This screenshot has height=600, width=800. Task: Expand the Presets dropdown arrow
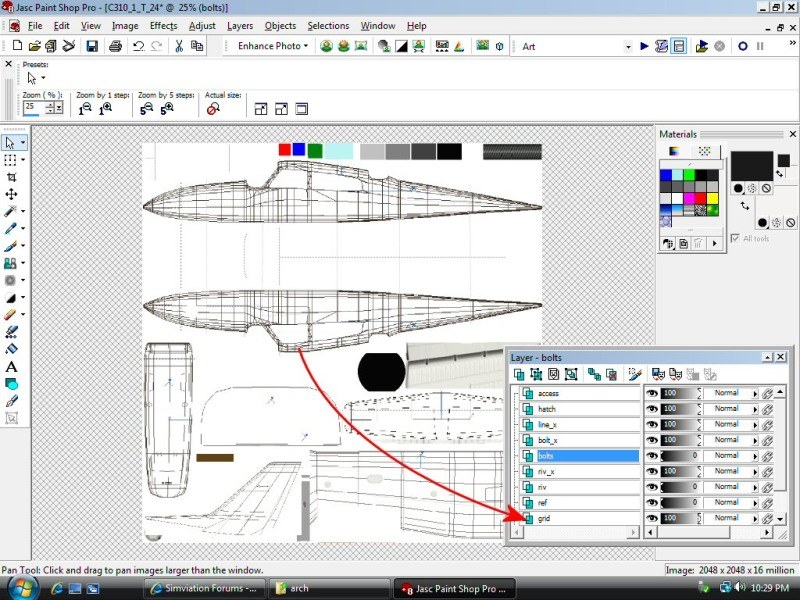(x=43, y=78)
